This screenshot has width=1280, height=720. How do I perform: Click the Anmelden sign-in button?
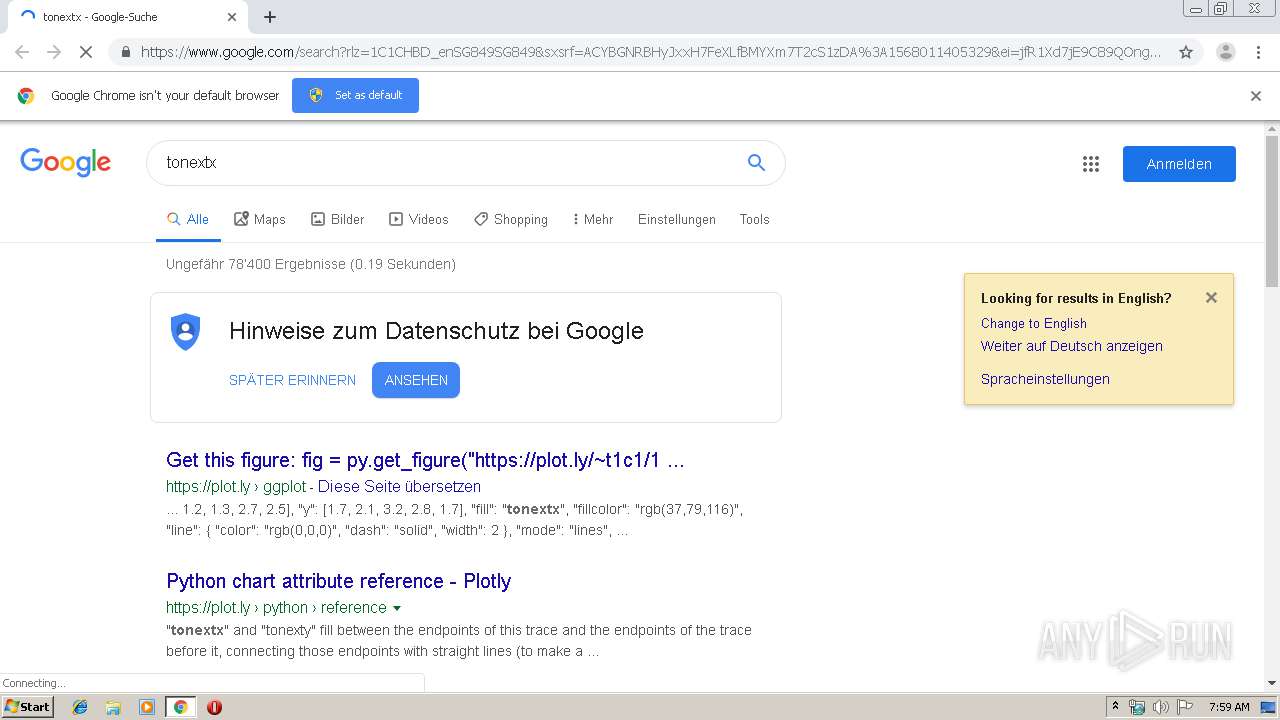click(1179, 164)
